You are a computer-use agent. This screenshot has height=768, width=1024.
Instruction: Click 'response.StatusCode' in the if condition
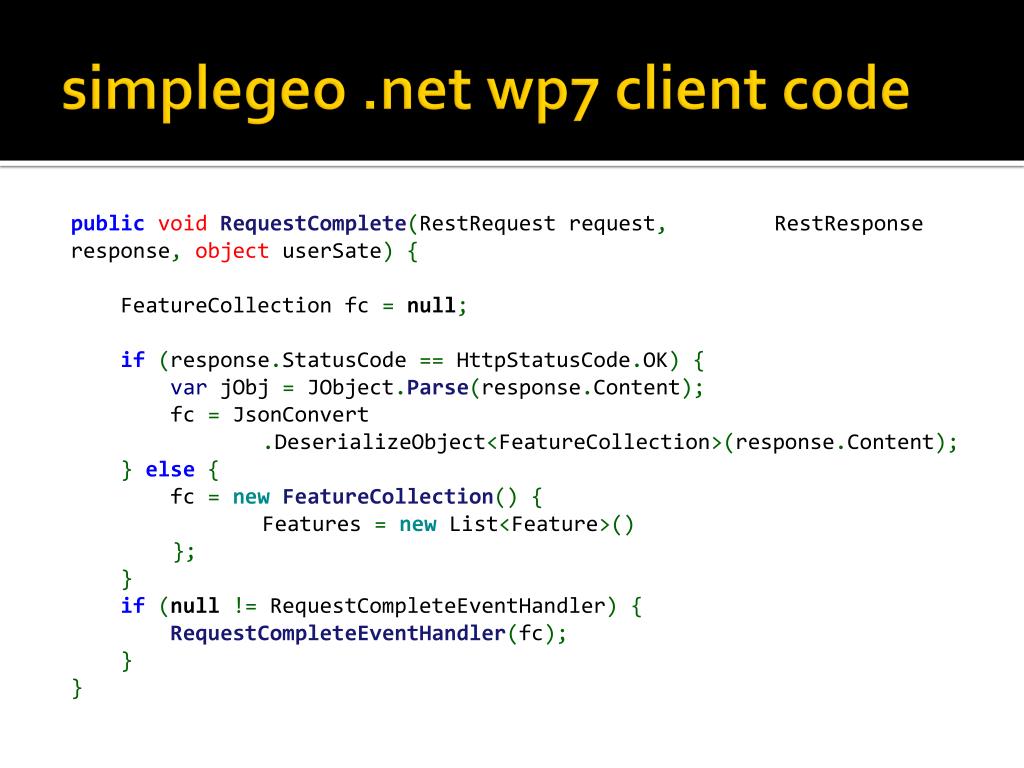[x=288, y=360]
